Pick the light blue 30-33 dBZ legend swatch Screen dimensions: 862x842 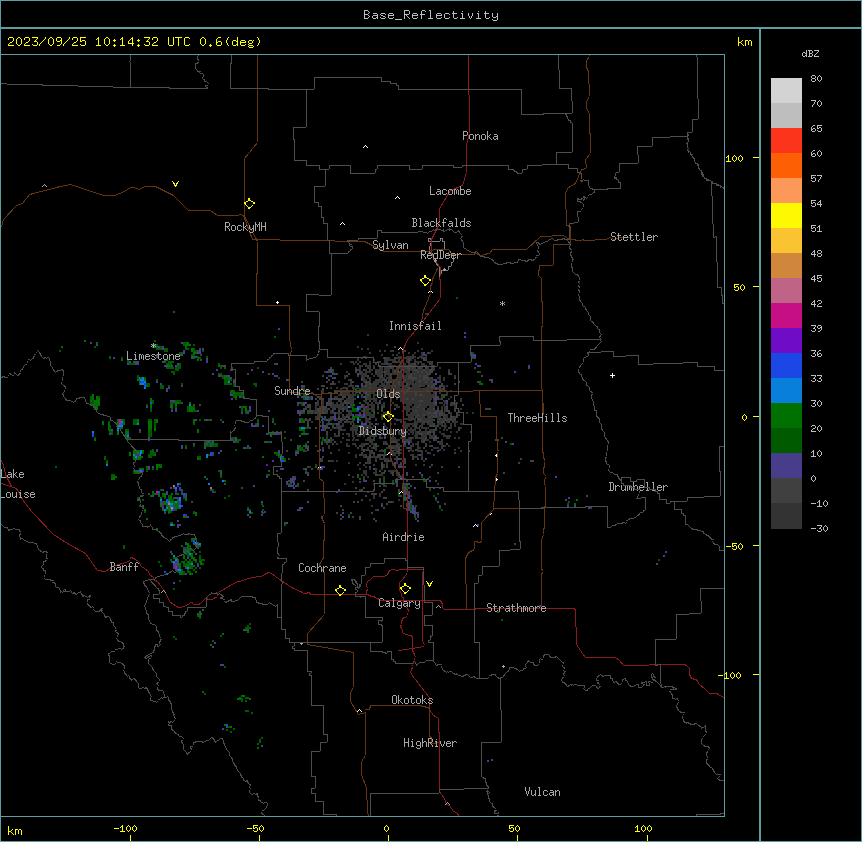pyautogui.click(x=786, y=391)
